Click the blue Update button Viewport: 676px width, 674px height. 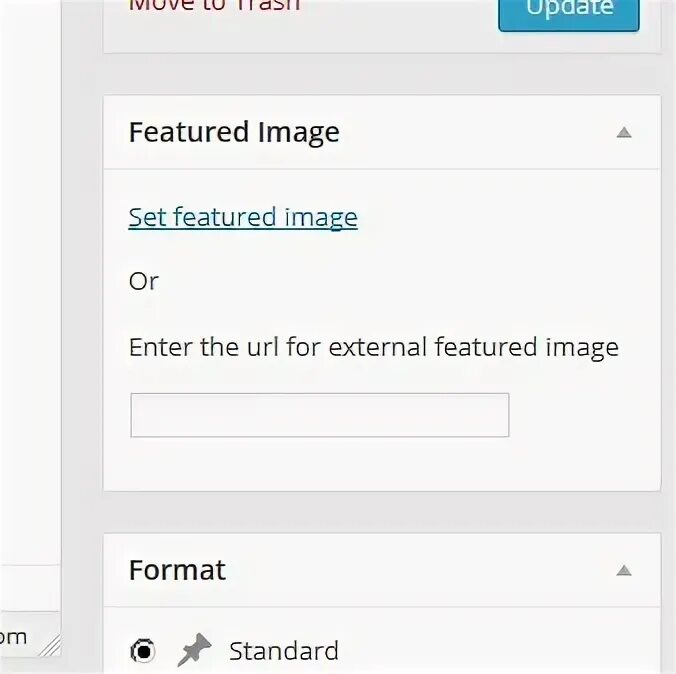(569, 13)
